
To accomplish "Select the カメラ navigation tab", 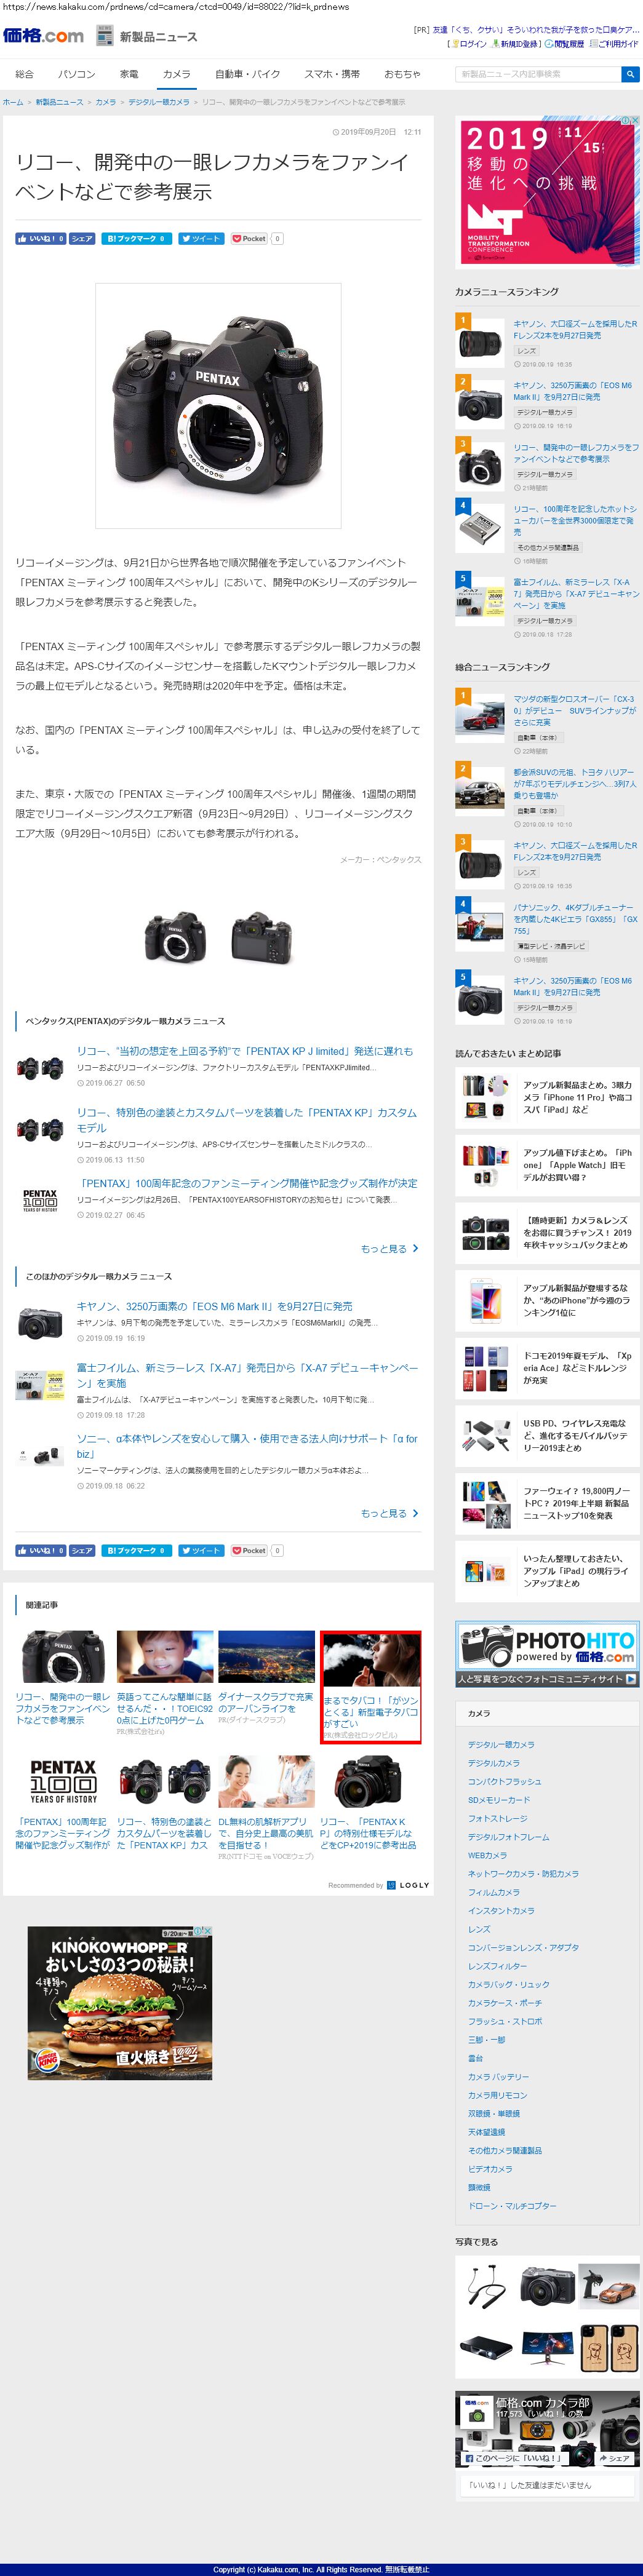I will tap(177, 74).
